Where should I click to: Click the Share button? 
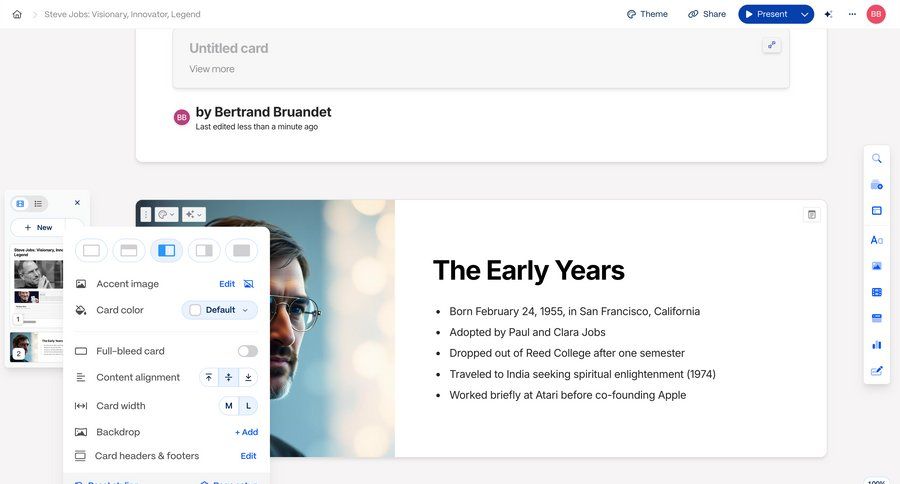707,14
